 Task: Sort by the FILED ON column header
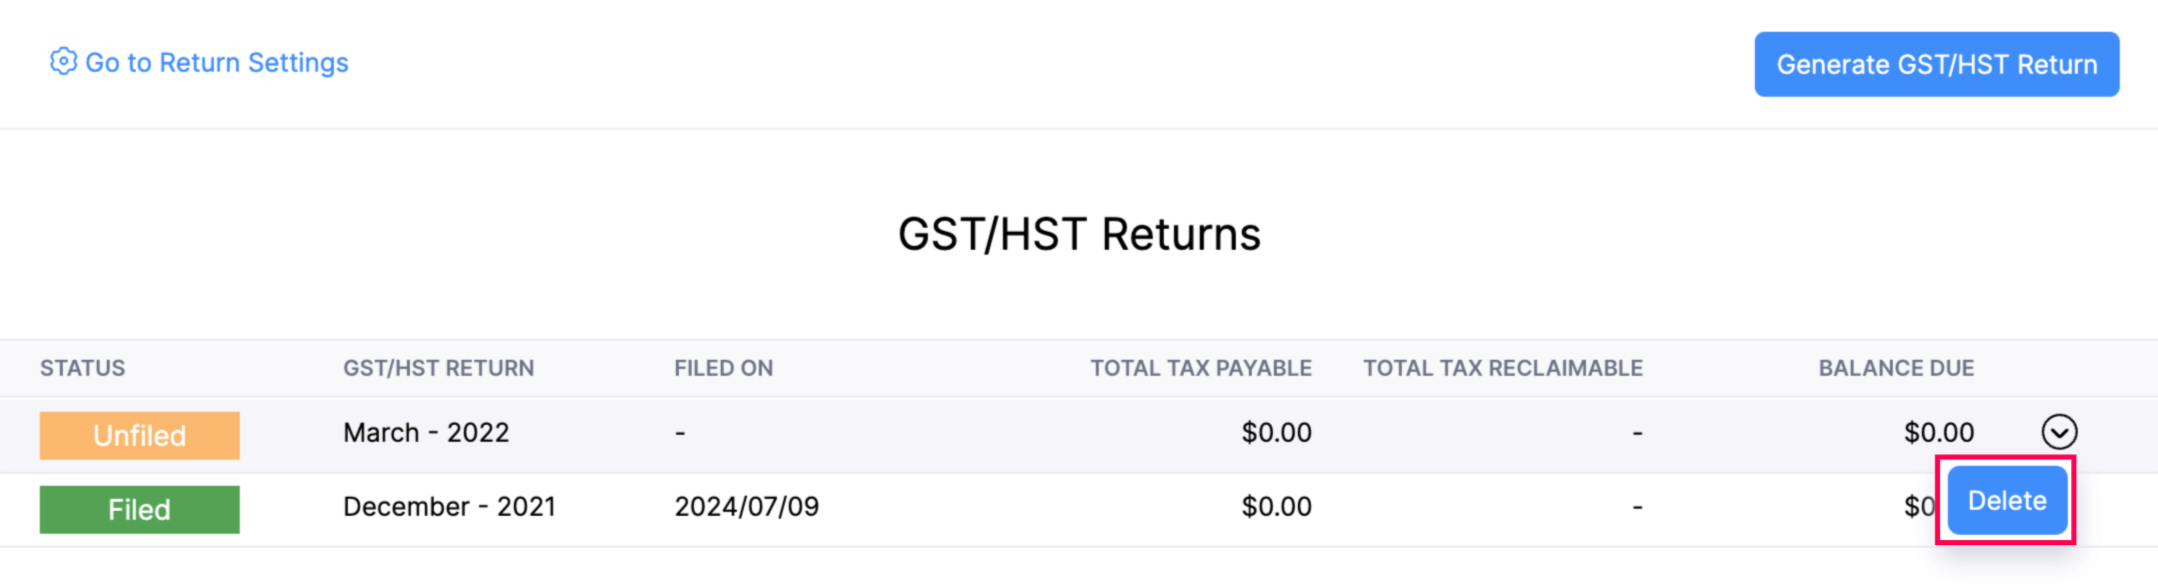tap(724, 368)
